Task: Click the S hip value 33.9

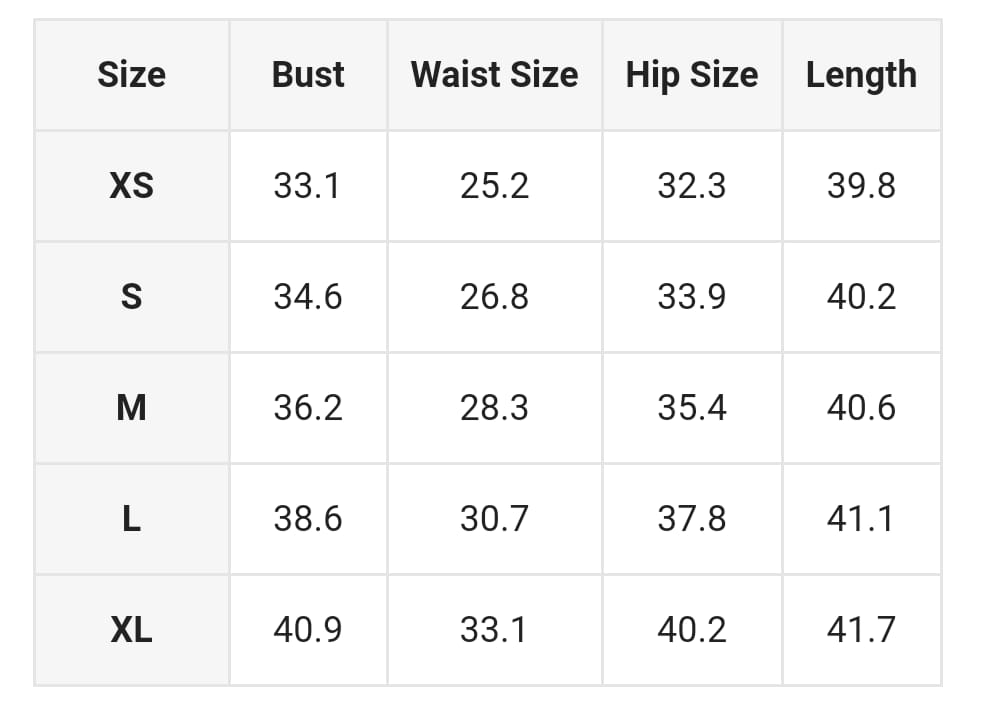Action: 692,297
